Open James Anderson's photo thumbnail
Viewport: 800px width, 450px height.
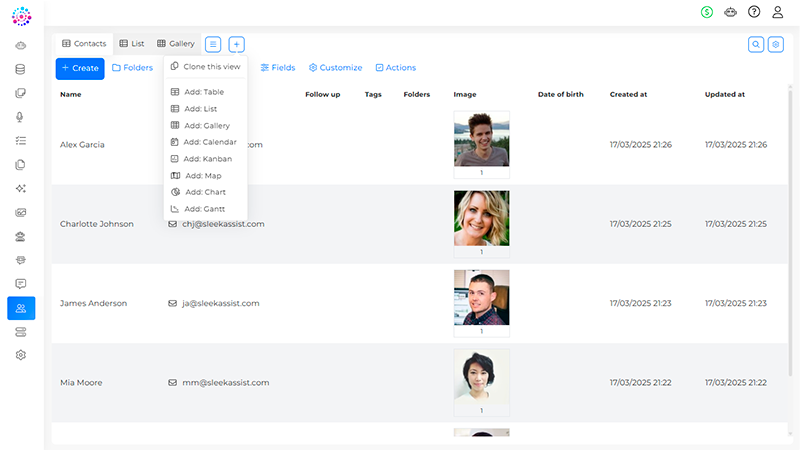pos(482,297)
